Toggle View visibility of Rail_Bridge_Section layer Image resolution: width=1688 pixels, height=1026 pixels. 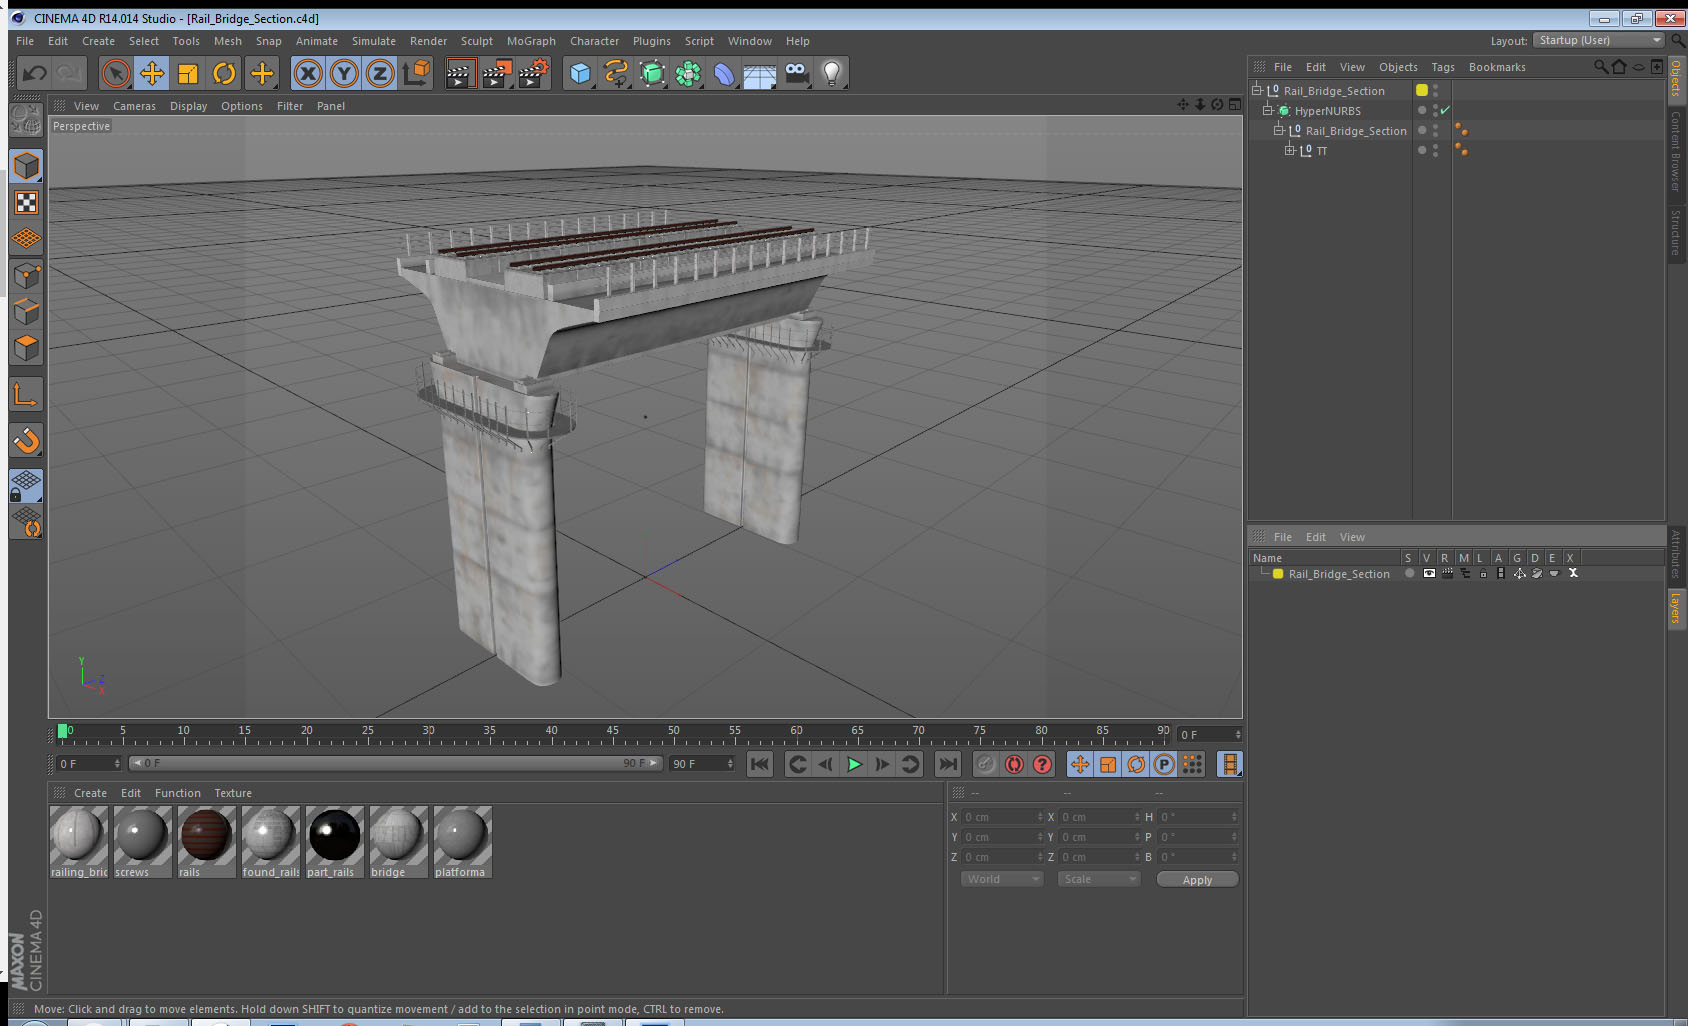1429,573
